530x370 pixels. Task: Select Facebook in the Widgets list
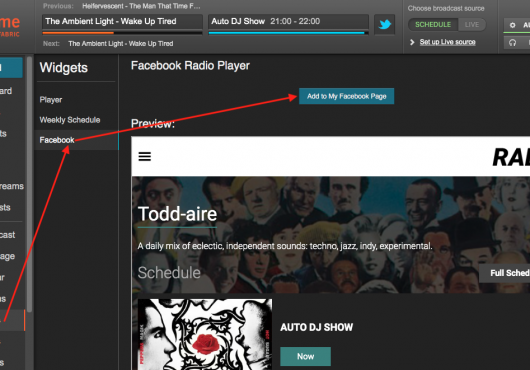57,140
